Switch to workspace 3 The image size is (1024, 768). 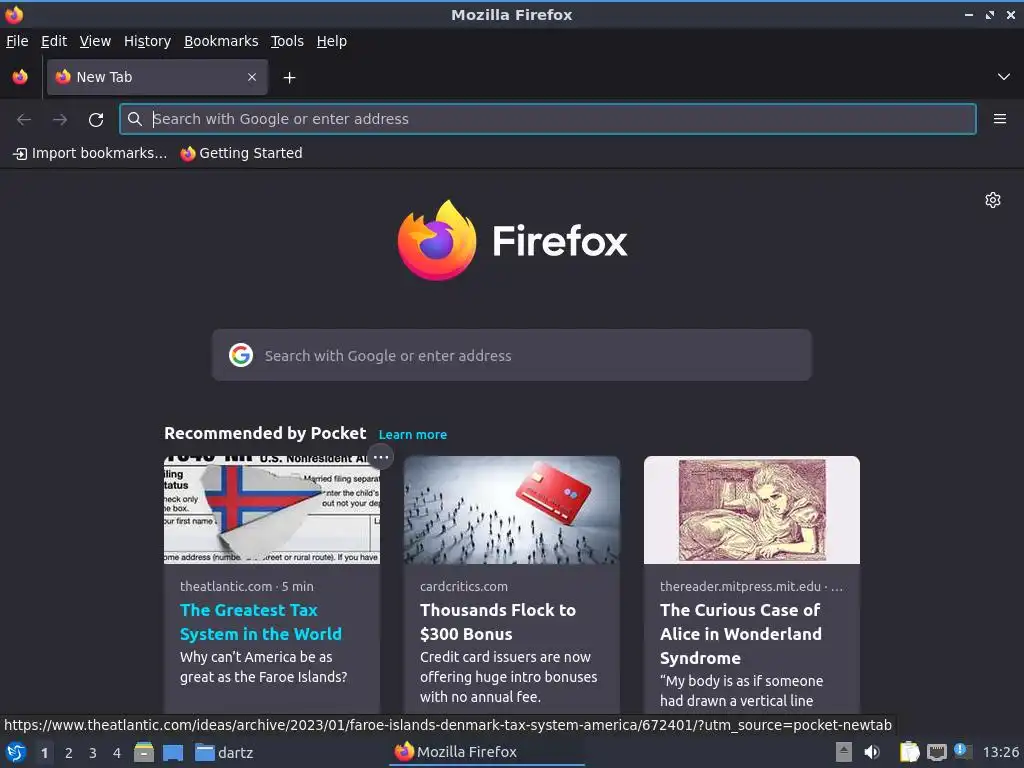(x=93, y=753)
